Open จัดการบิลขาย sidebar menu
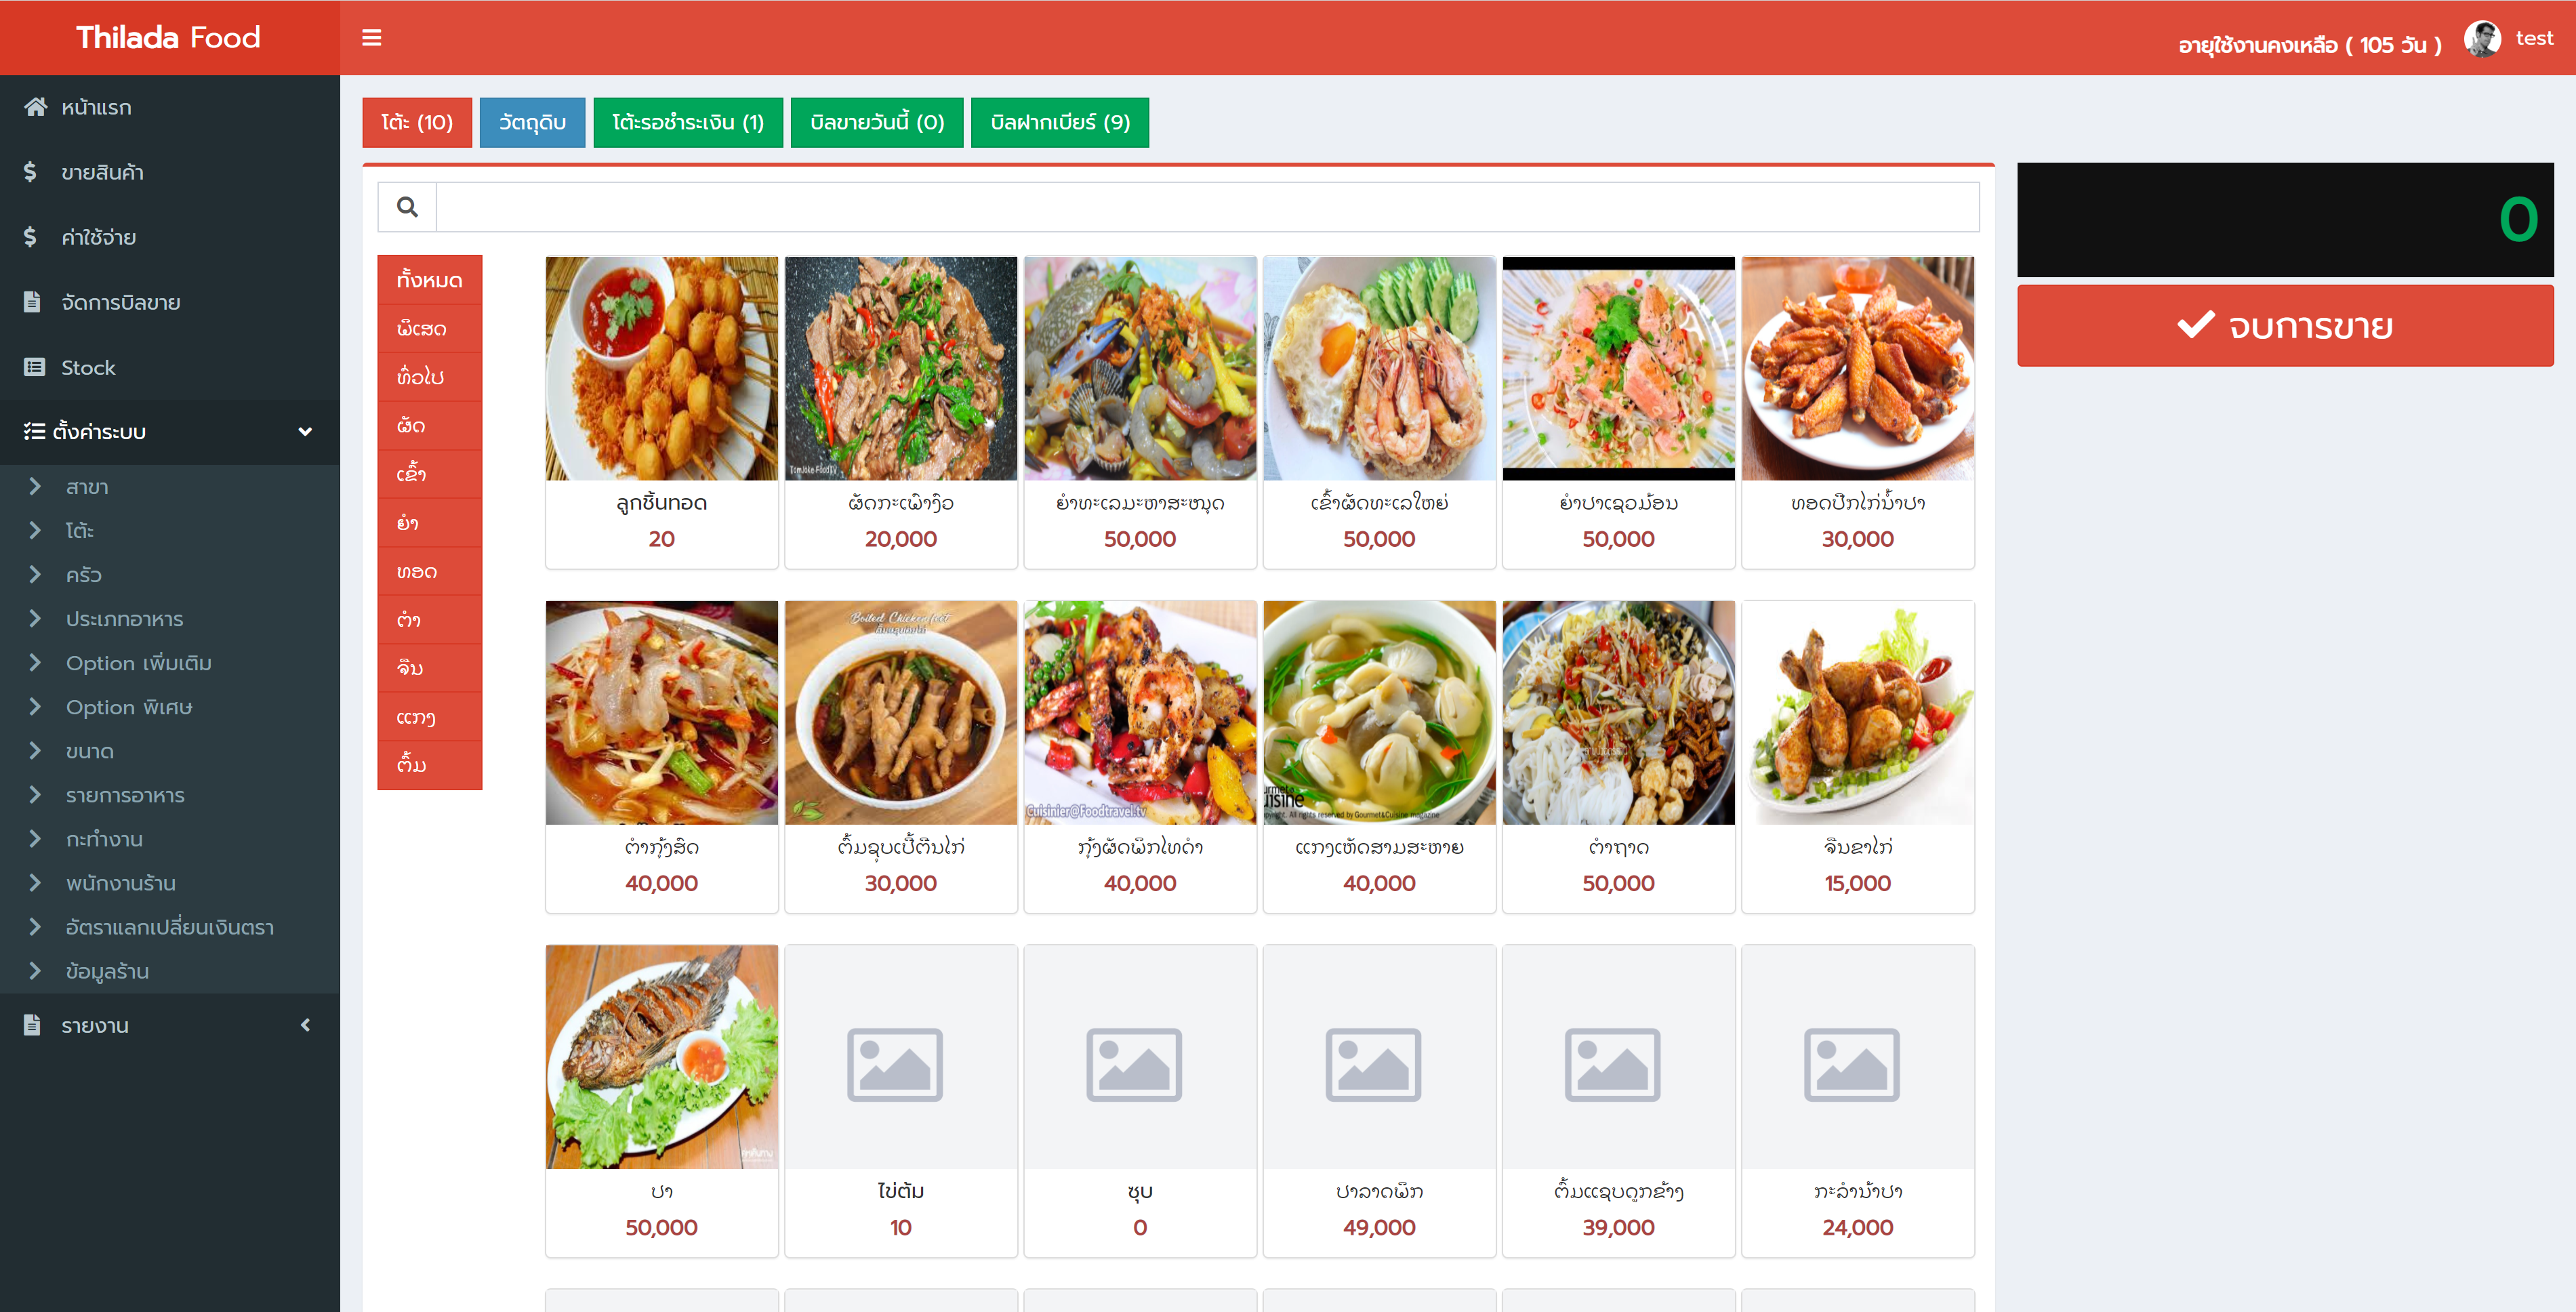Screen dimensions: 2576x1312 pyautogui.click(x=170, y=302)
